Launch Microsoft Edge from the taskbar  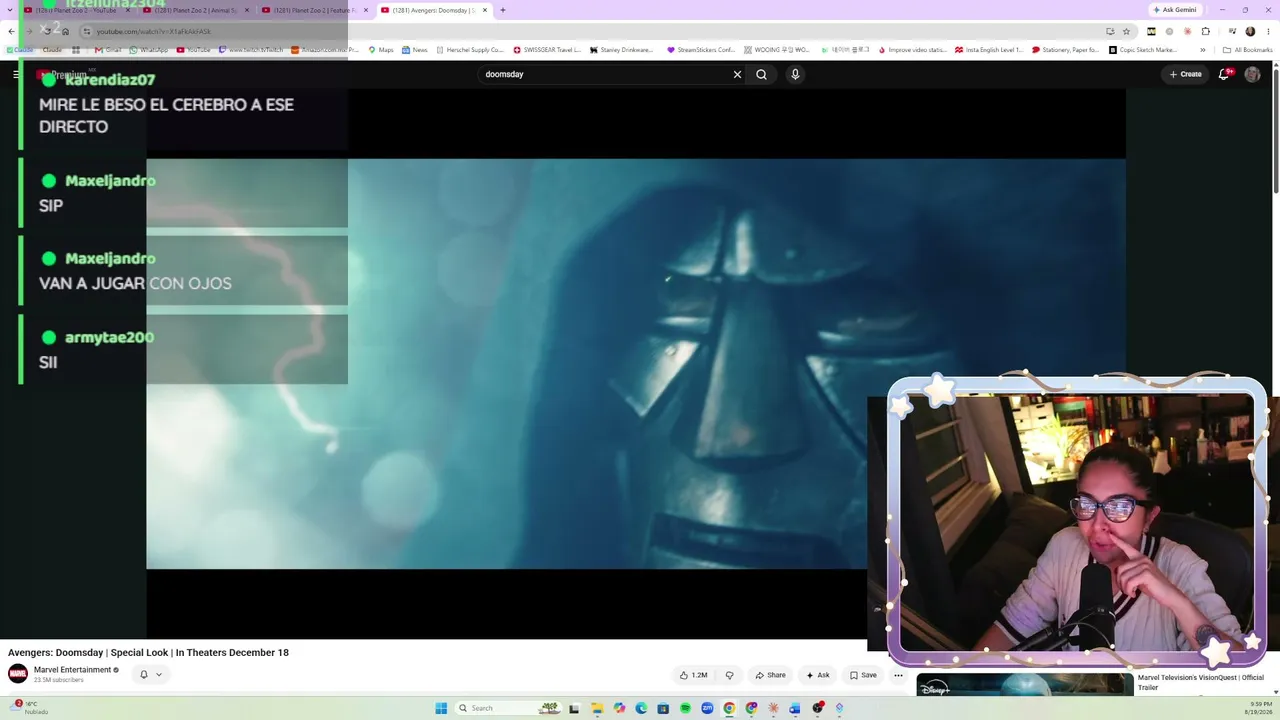point(641,708)
